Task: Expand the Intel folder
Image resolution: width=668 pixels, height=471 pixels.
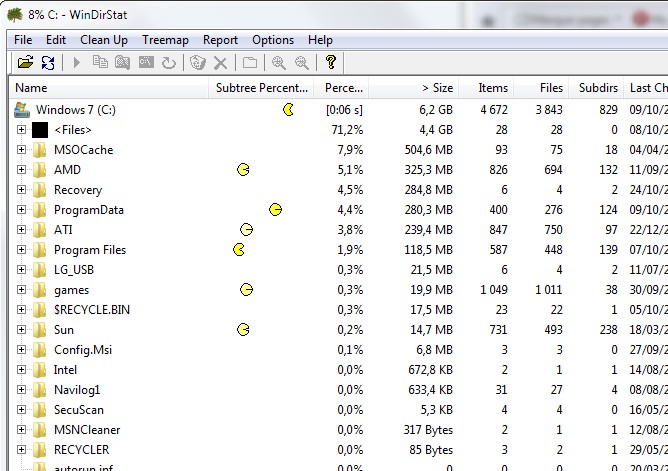Action: 21,370
